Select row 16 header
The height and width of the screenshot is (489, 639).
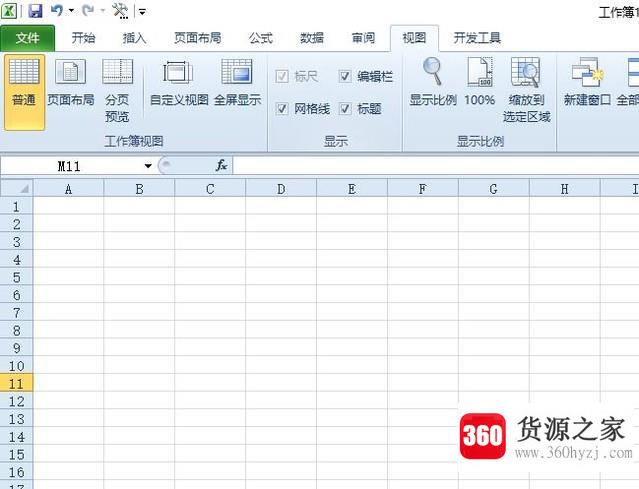(16, 472)
